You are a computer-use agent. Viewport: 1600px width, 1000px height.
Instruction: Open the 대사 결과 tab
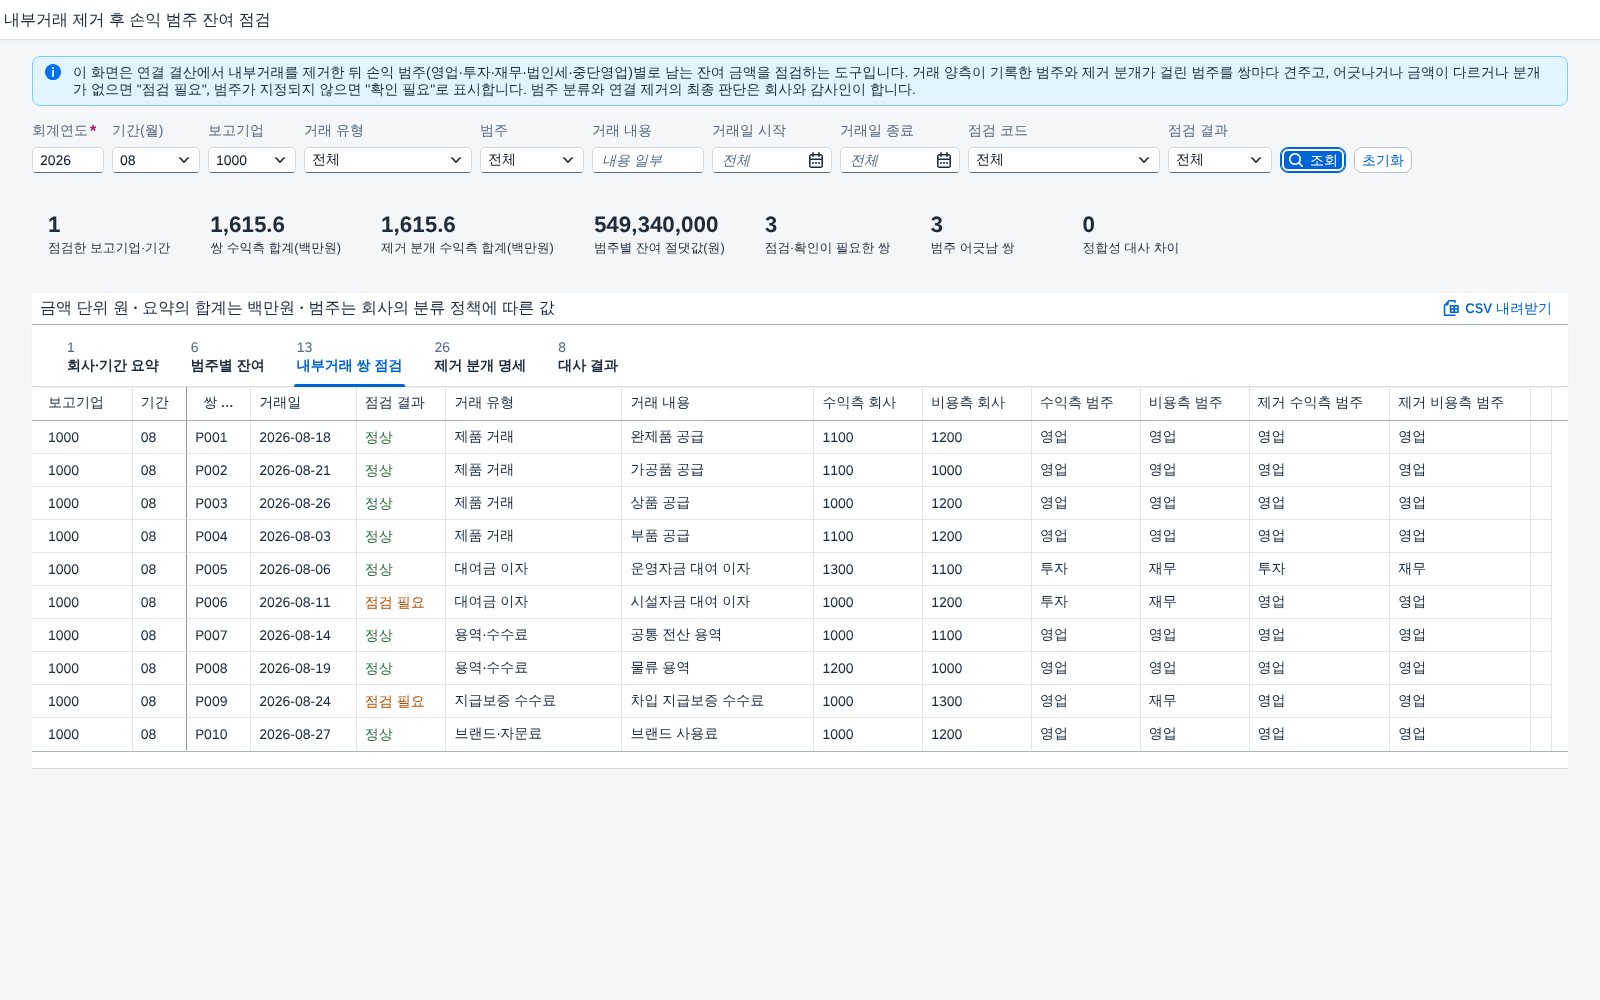point(588,357)
